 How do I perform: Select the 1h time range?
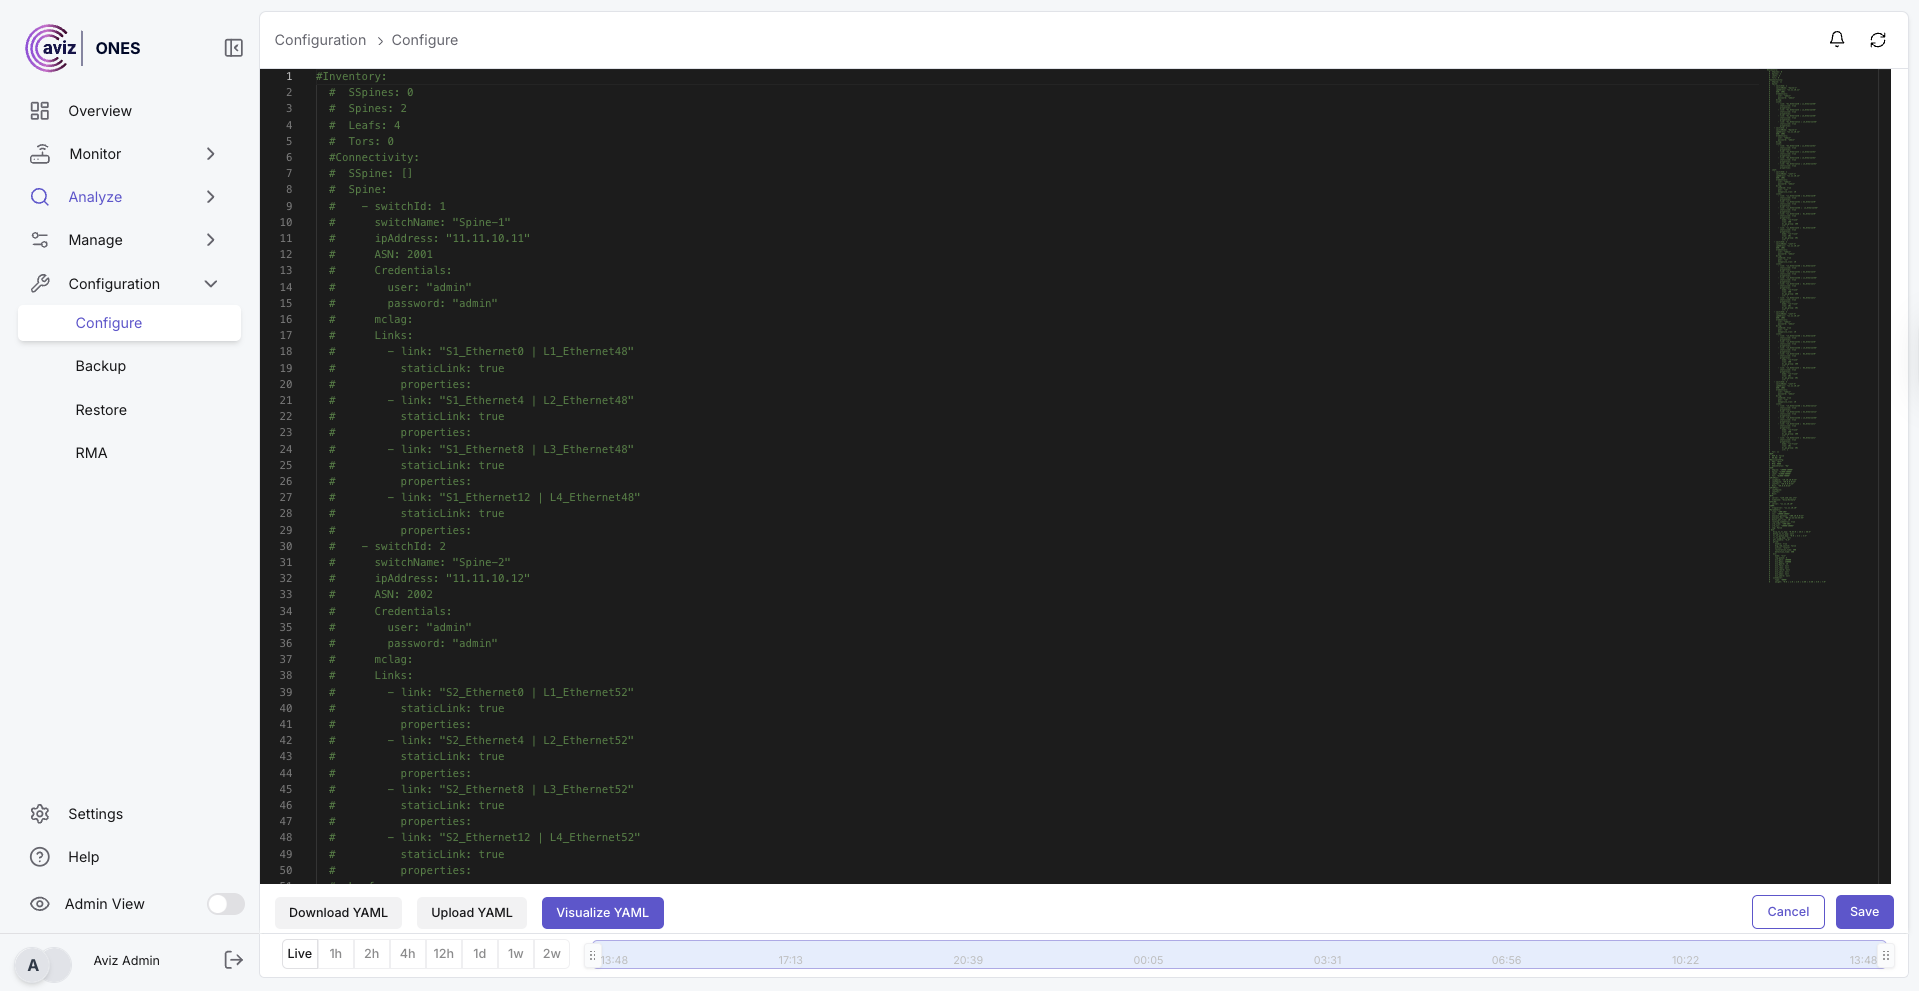(x=336, y=954)
